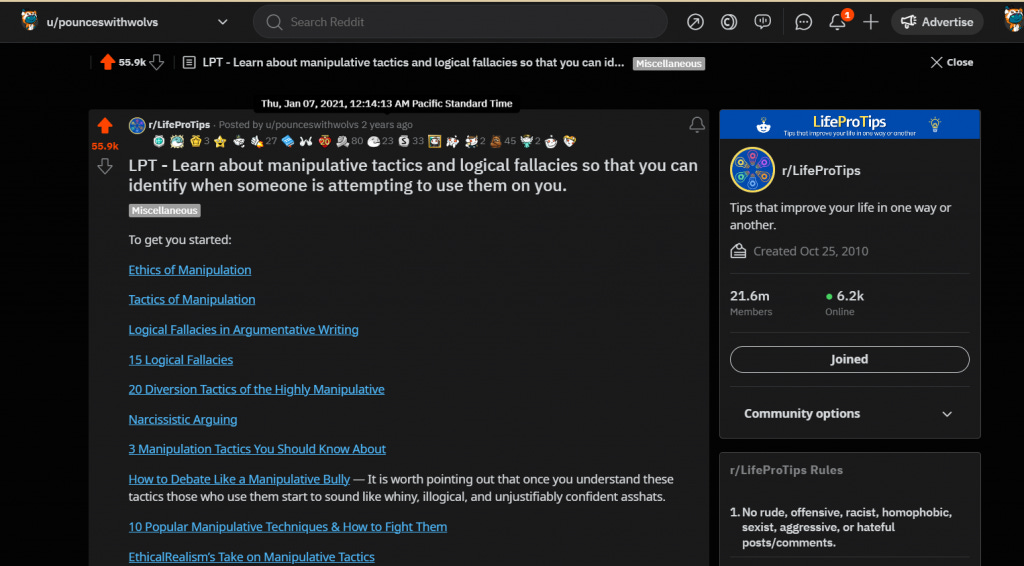Click the upvote arrow in the top bar
The height and width of the screenshot is (566, 1024).
(x=108, y=62)
